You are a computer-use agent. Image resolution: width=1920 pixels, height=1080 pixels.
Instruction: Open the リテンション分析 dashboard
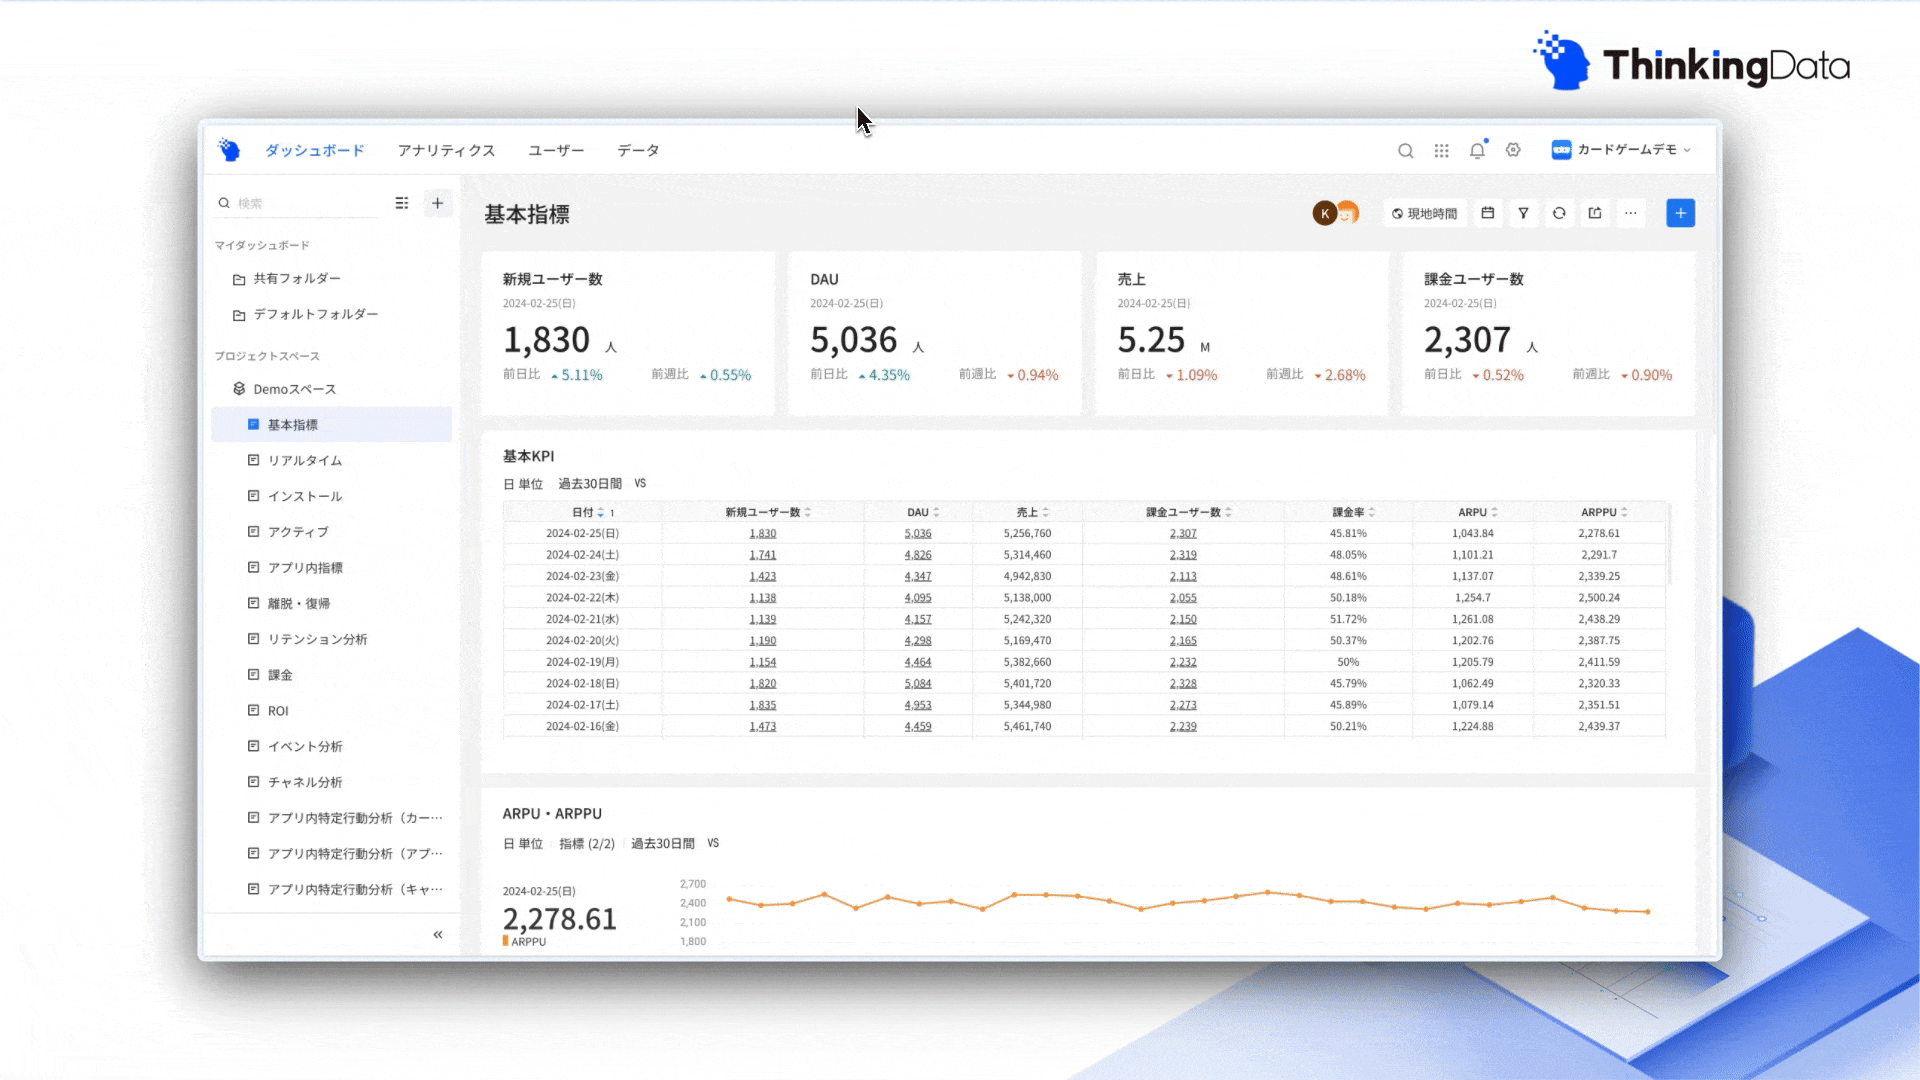point(332,639)
